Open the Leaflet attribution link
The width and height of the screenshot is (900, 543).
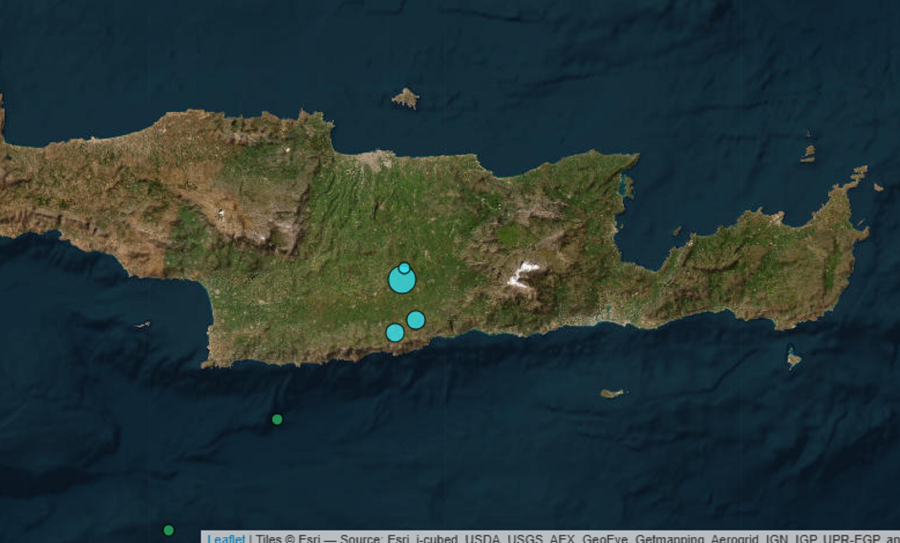[x=226, y=538]
